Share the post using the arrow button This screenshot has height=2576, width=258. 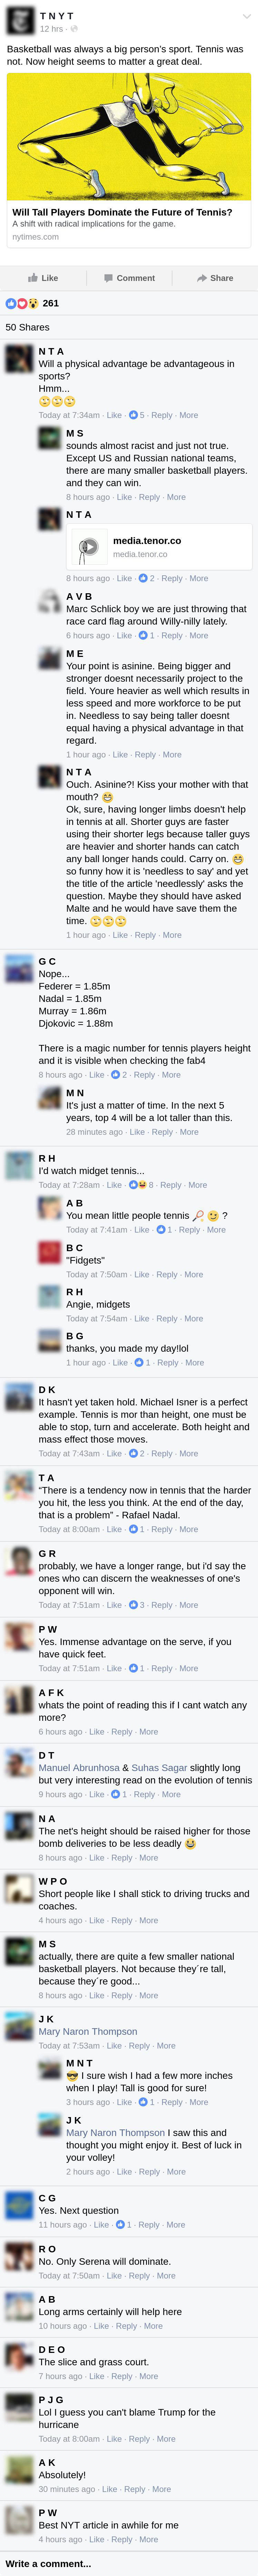tap(215, 278)
